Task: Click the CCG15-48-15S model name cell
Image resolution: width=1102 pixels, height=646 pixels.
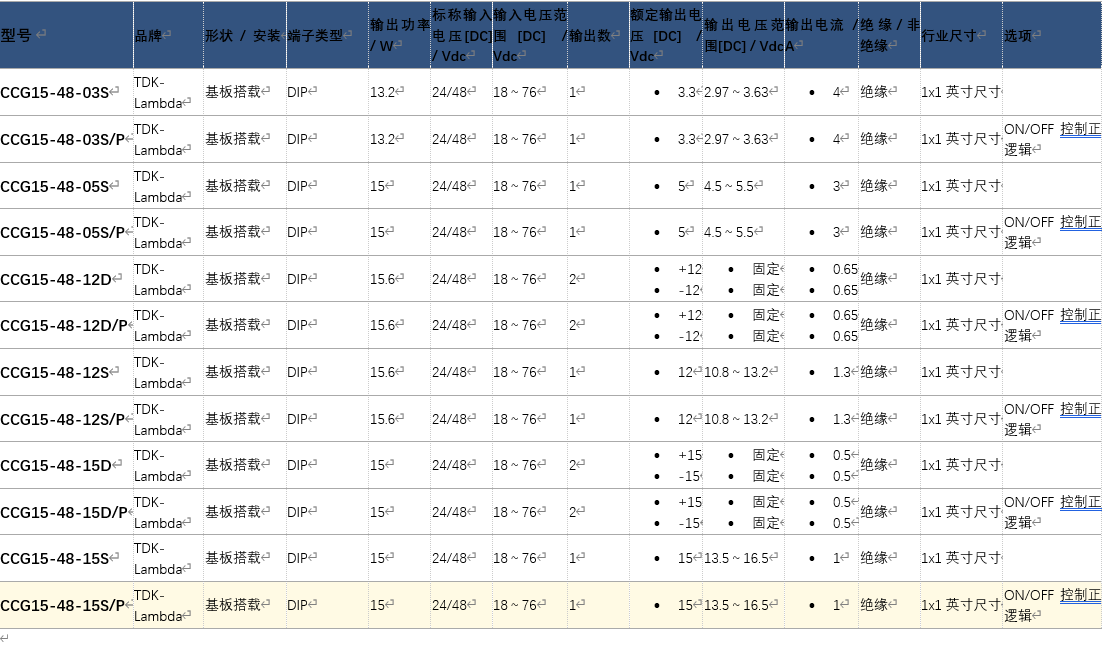Action: tap(56, 559)
